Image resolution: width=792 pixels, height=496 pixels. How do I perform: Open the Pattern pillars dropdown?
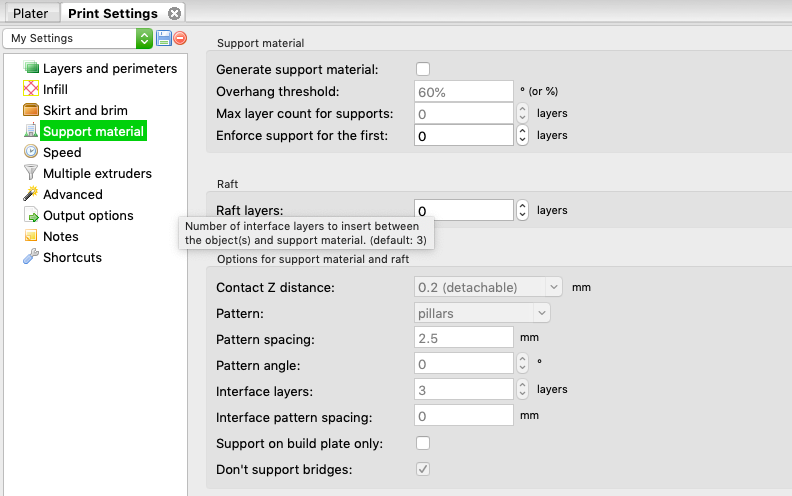click(x=482, y=313)
